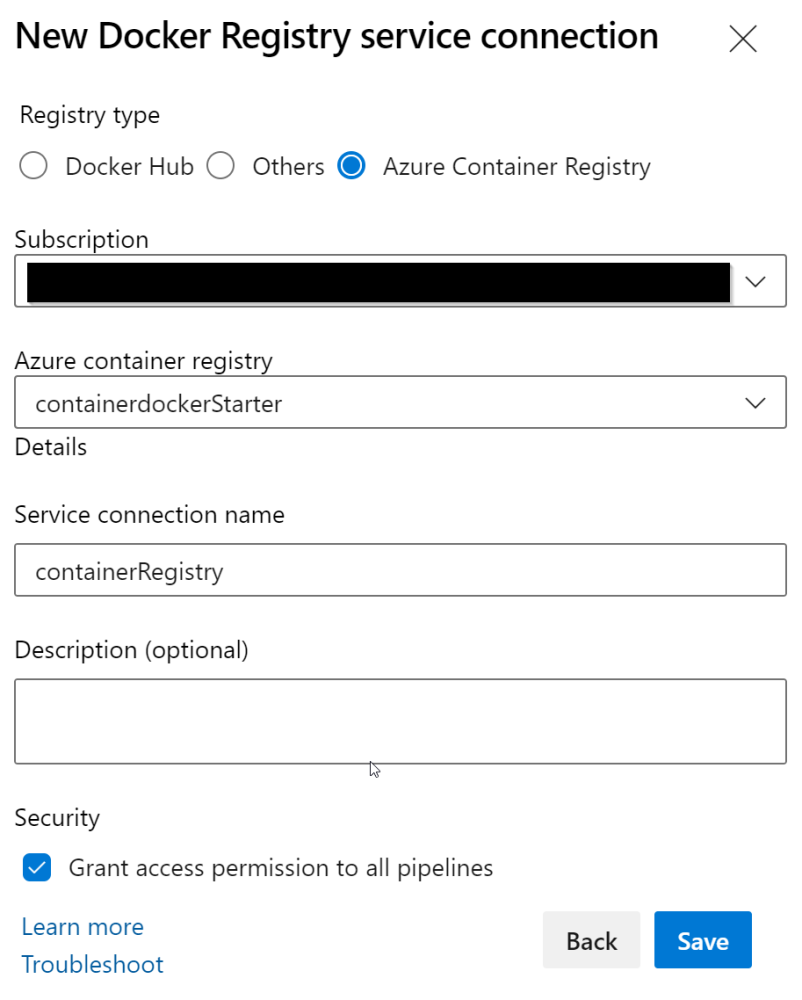Click the Troubleshoot link
This screenshot has width=802, height=1000.
click(x=92, y=964)
